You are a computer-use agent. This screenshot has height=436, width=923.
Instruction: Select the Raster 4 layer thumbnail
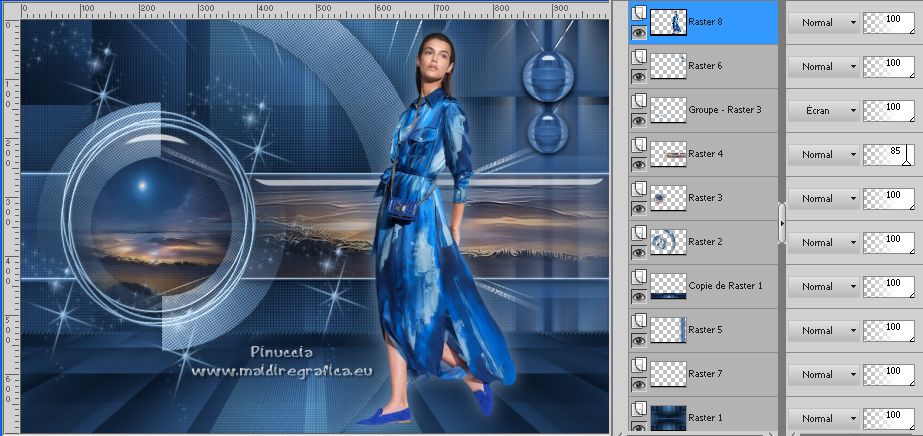point(668,154)
